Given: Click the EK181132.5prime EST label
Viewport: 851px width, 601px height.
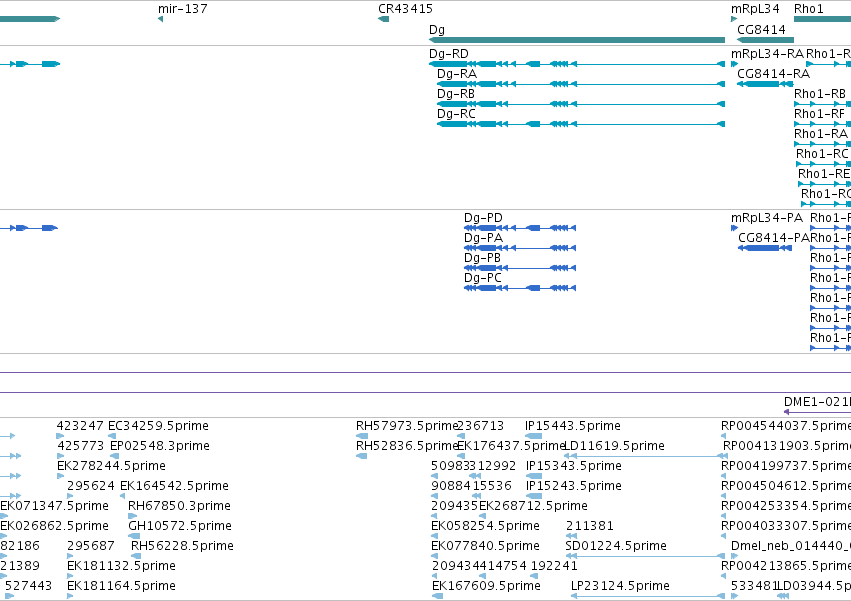Looking at the screenshot, I should coord(122,566).
